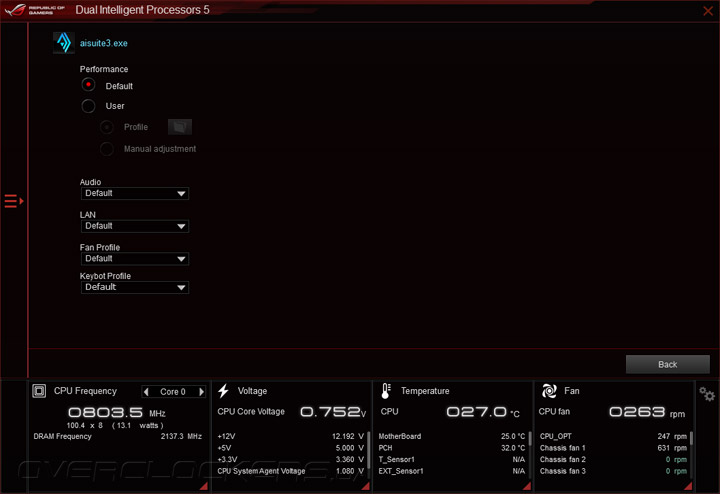
Task: Click the ROG Republic of Gamers logo
Action: click(34, 10)
